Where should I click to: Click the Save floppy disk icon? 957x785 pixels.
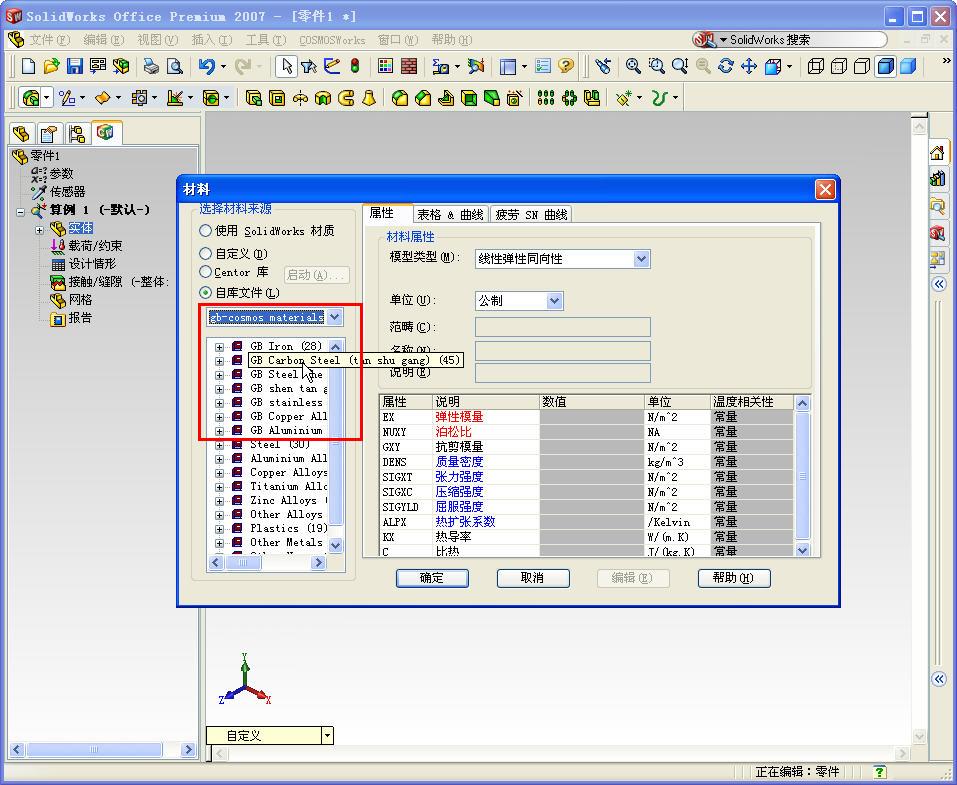[74, 66]
